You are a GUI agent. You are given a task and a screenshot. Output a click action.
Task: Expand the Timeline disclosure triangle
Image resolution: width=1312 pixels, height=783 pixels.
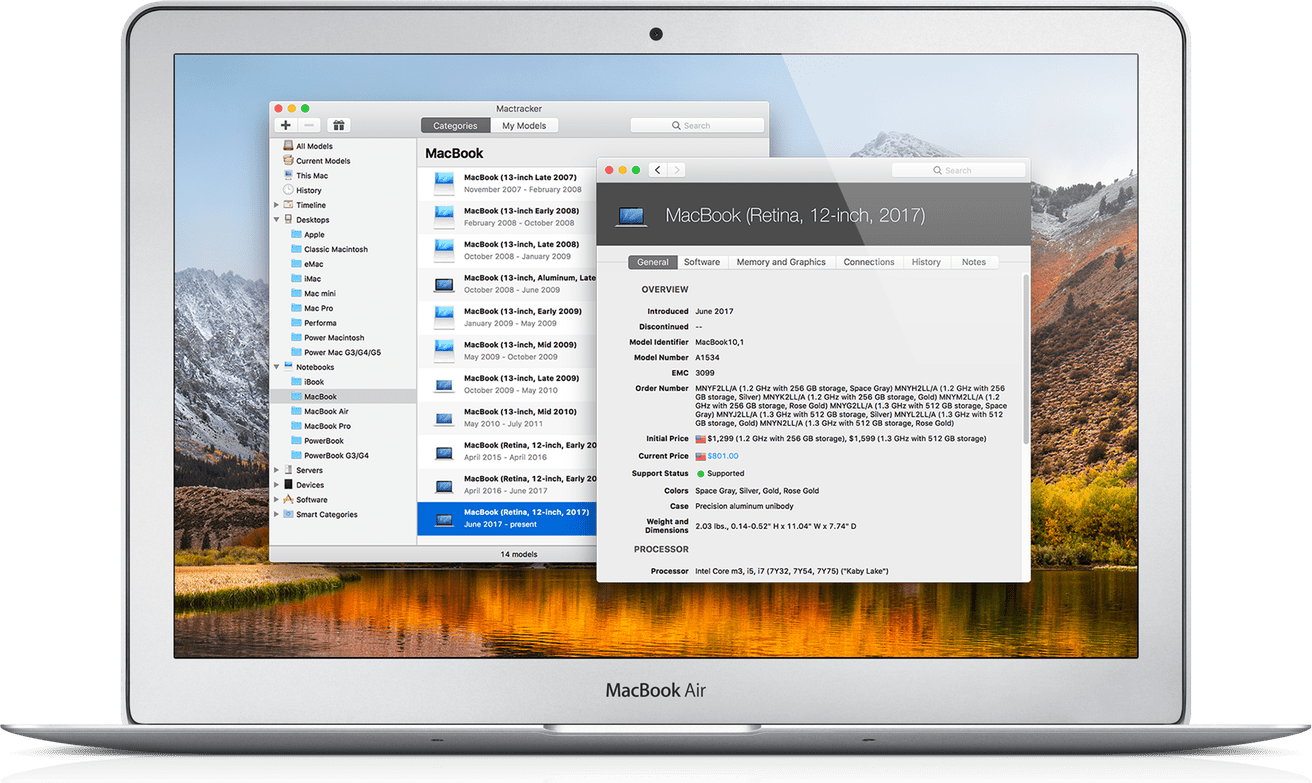(x=277, y=205)
